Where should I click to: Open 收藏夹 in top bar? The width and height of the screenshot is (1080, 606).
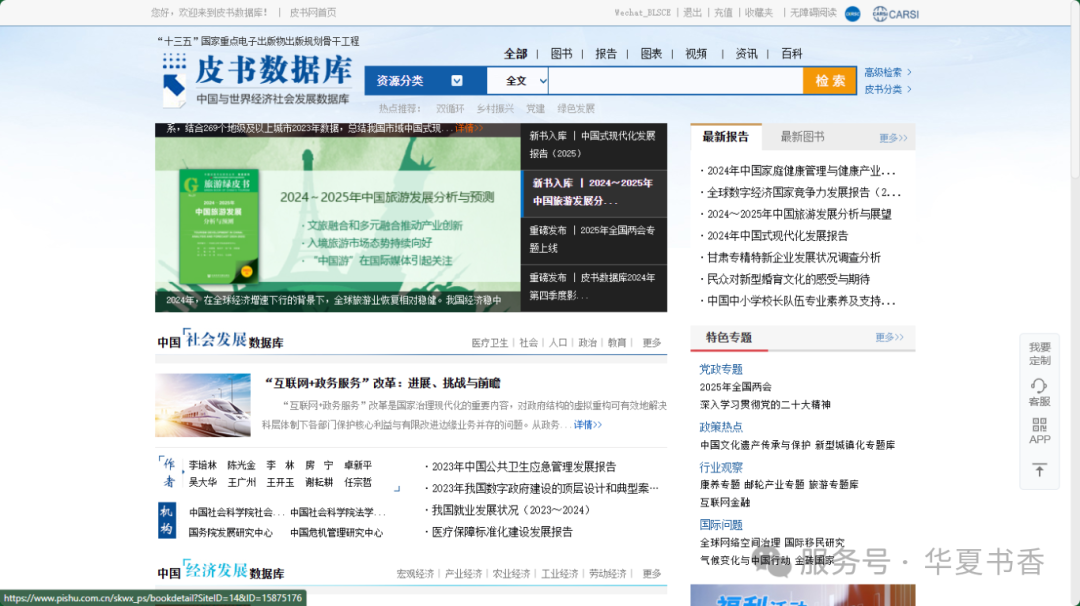(x=759, y=12)
